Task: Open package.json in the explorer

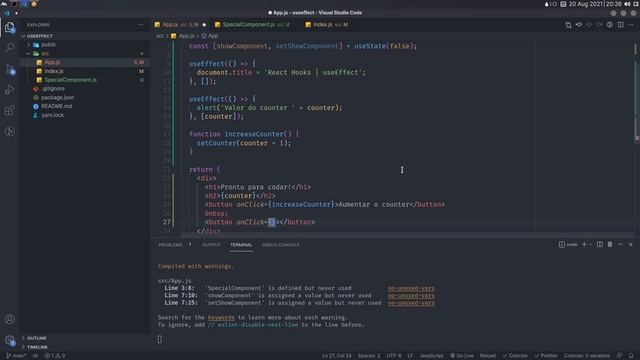Action: click(x=85, y=98)
